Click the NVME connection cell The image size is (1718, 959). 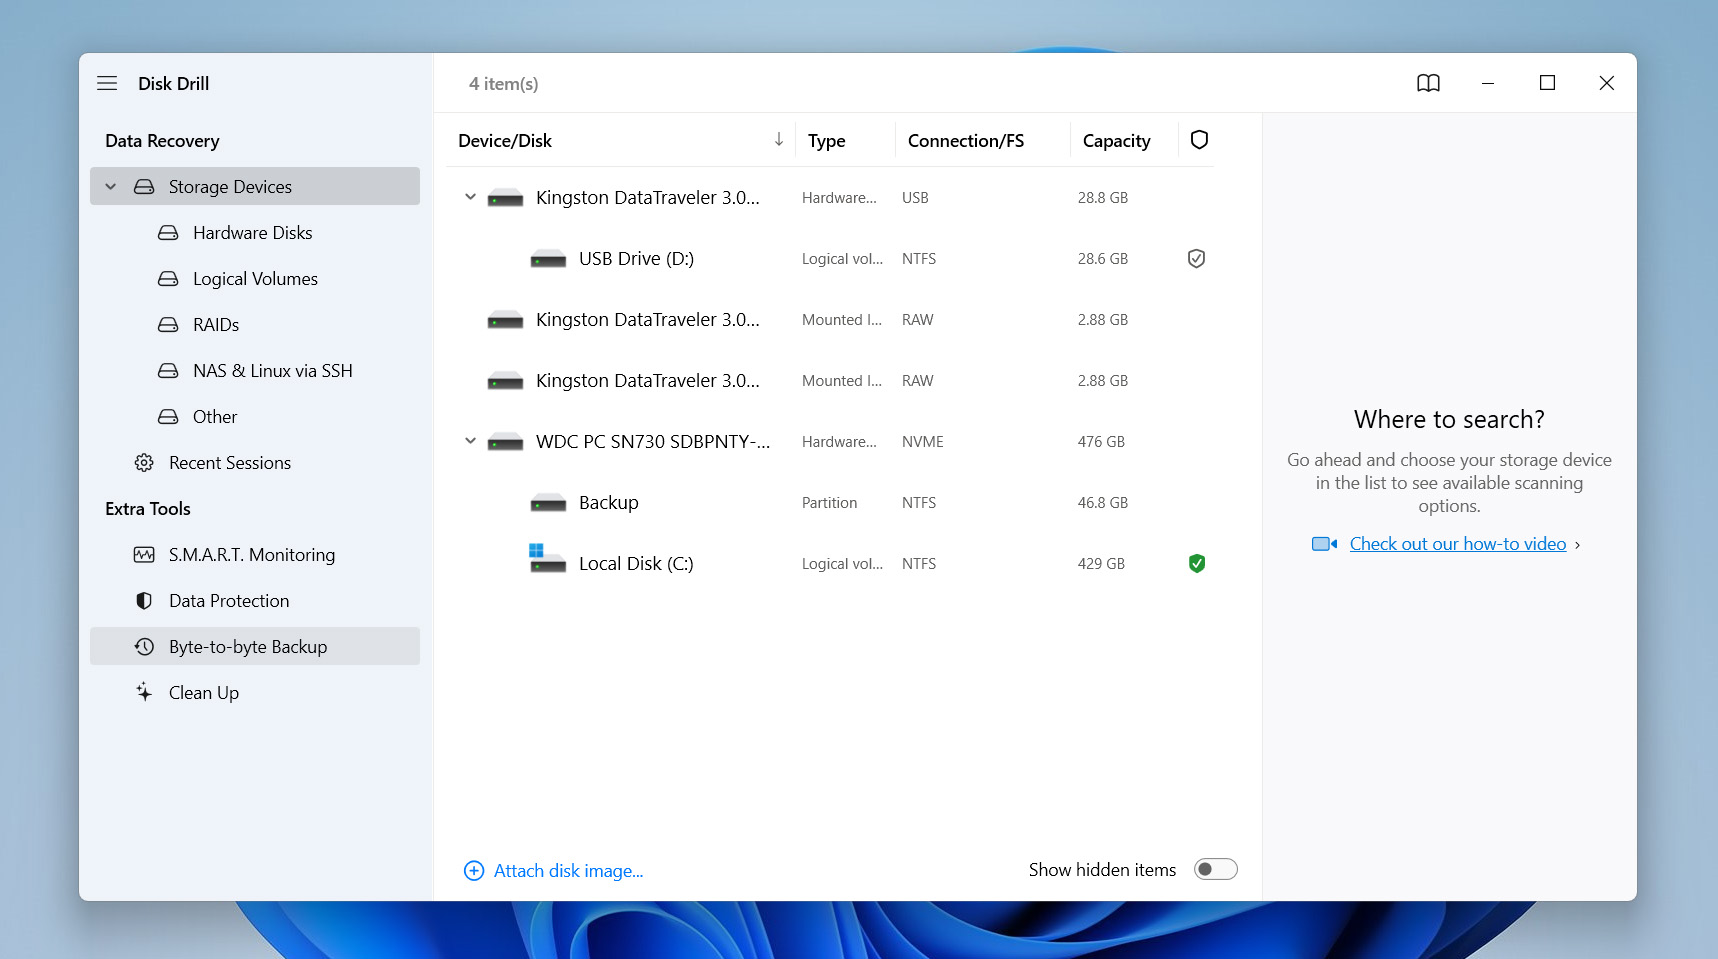[x=922, y=442]
